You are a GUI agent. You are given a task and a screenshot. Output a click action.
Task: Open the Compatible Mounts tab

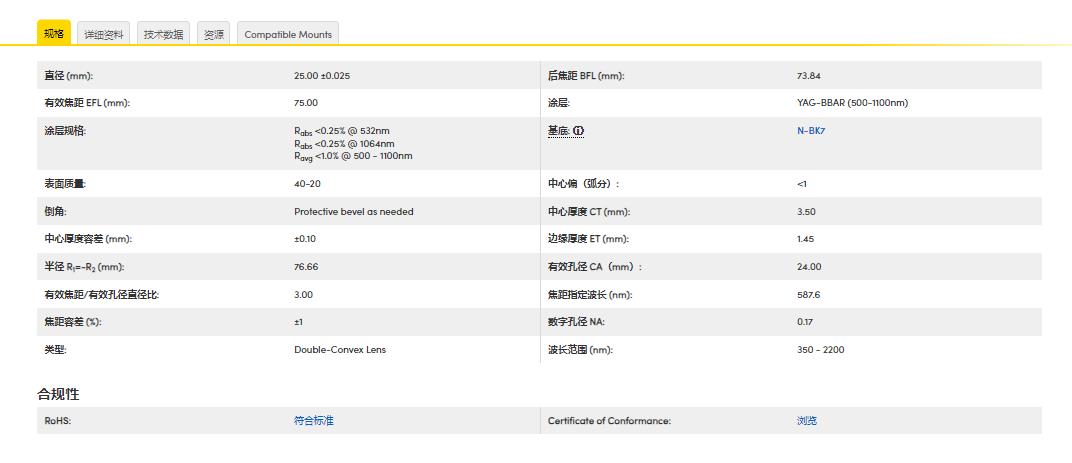tap(288, 34)
